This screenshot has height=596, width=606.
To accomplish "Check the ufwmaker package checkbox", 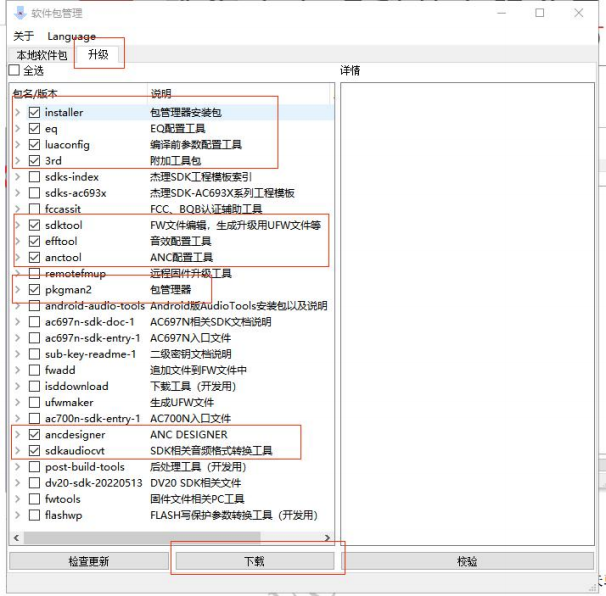I will tap(34, 402).
